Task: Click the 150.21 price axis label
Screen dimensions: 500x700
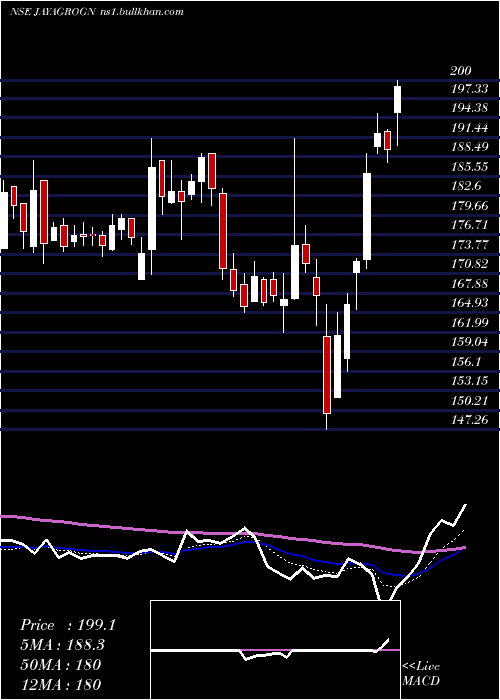Action: tap(469, 400)
